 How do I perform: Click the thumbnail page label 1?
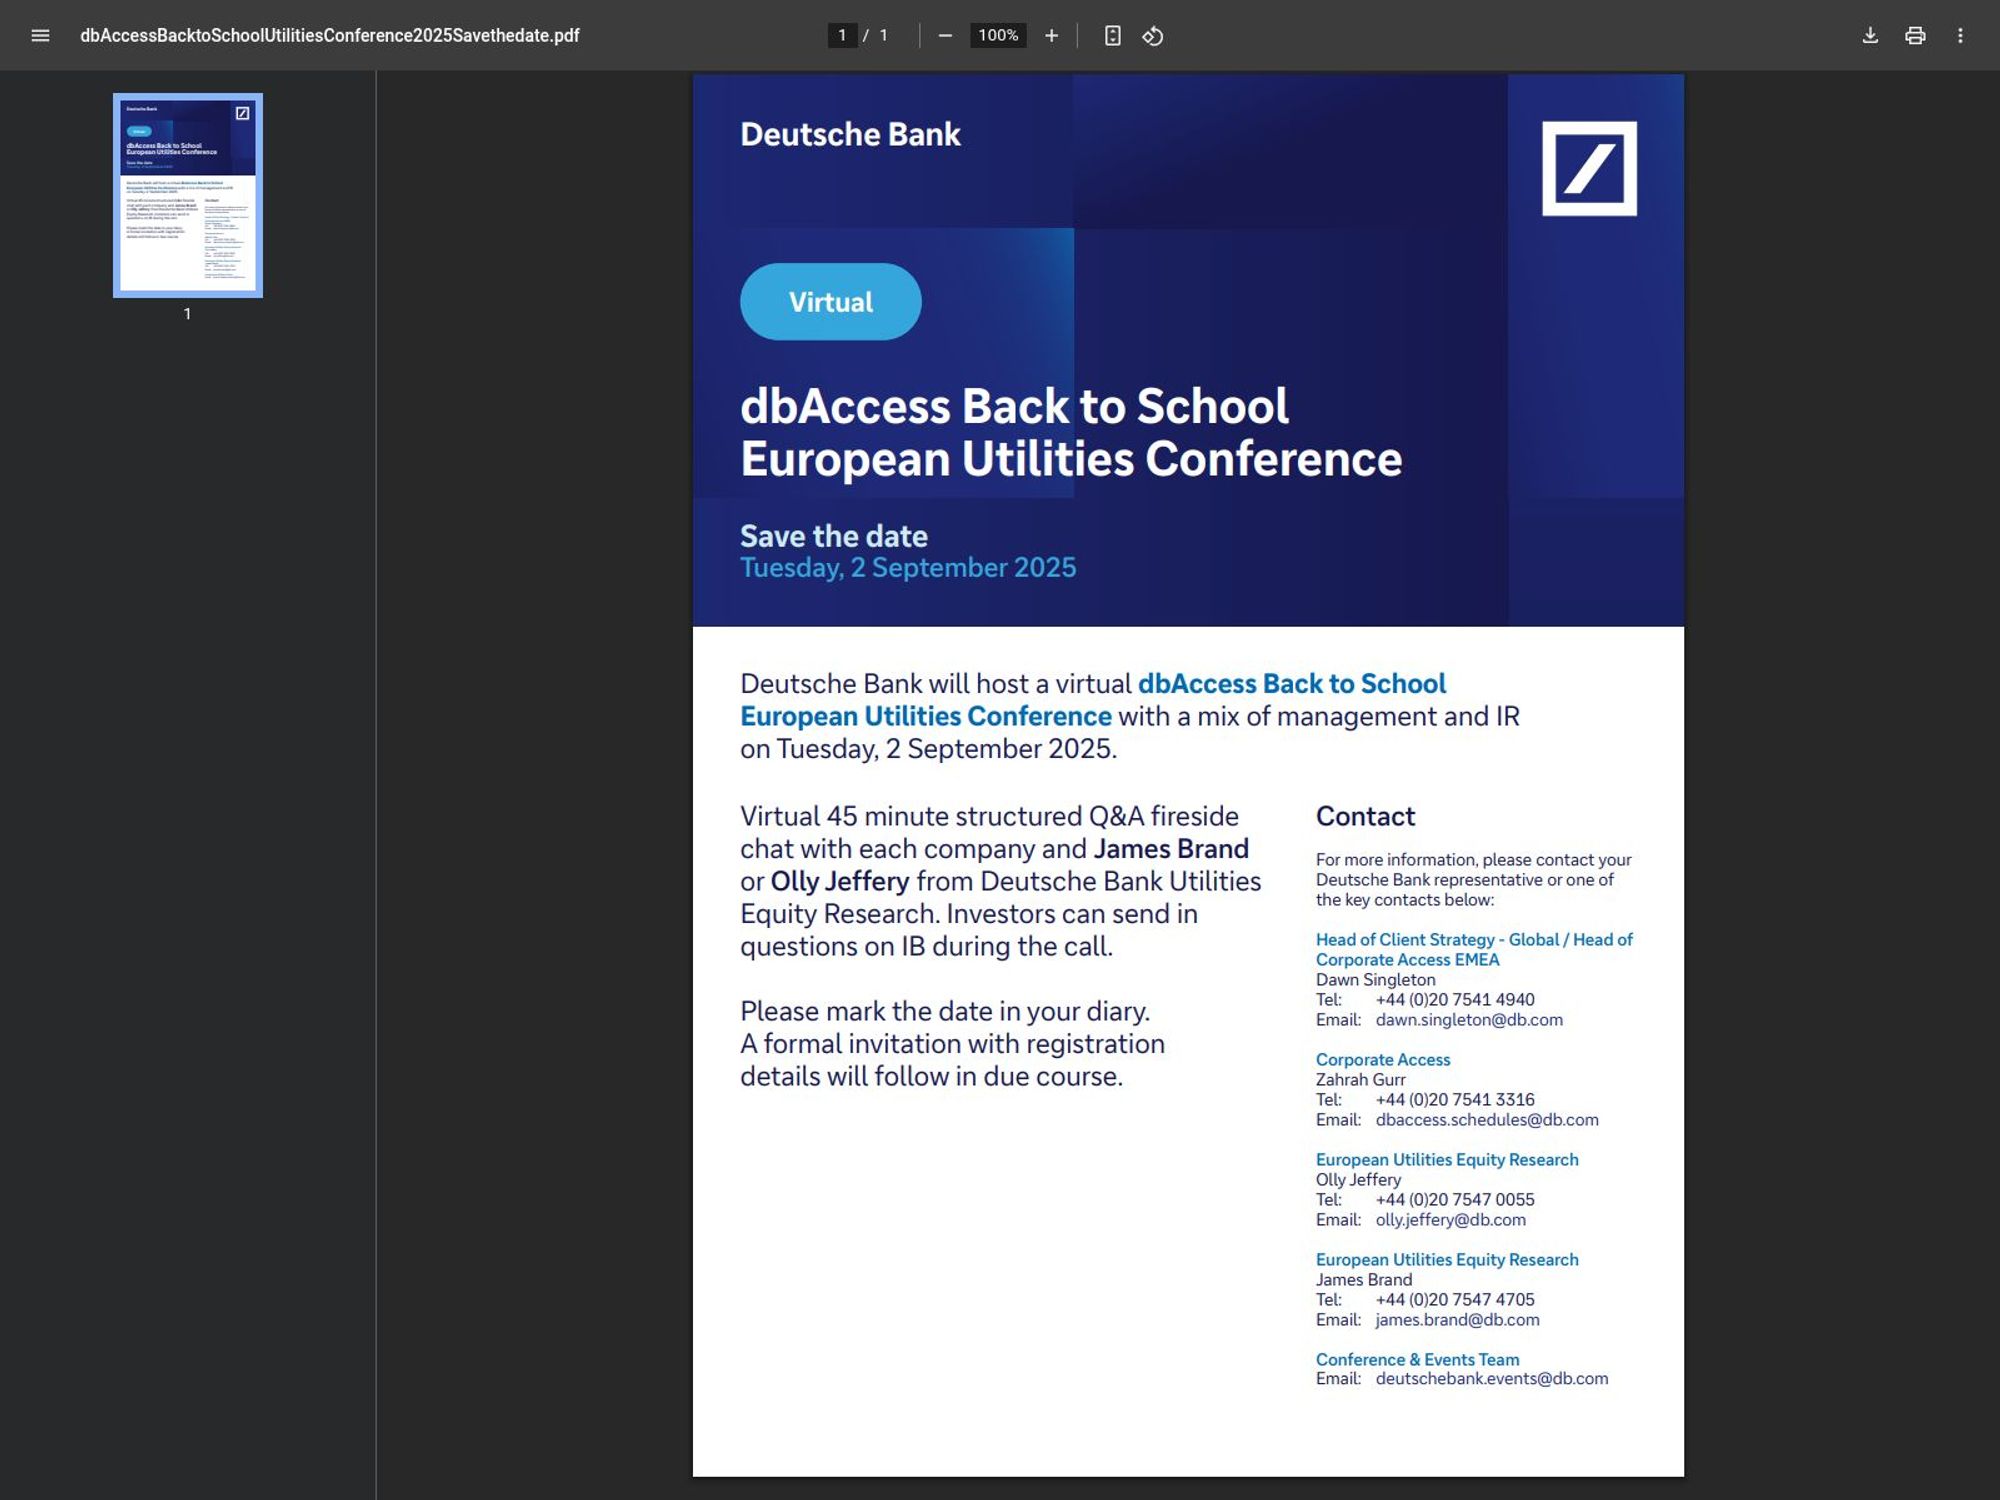coord(187,314)
